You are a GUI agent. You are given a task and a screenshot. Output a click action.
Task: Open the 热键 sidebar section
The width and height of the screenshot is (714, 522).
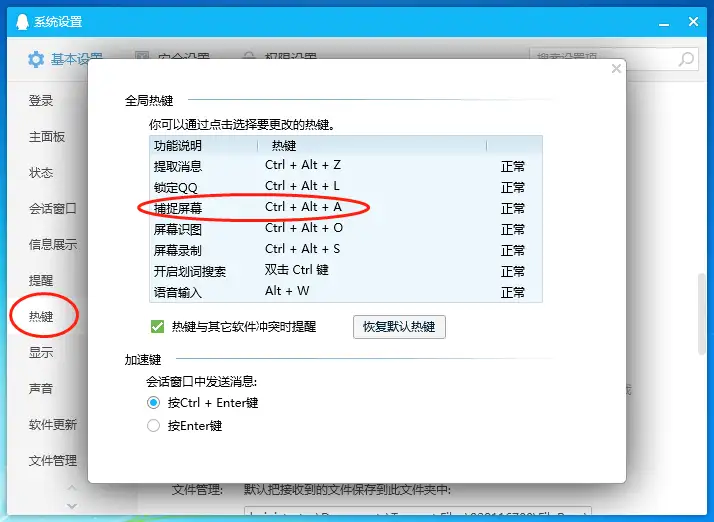(41, 316)
